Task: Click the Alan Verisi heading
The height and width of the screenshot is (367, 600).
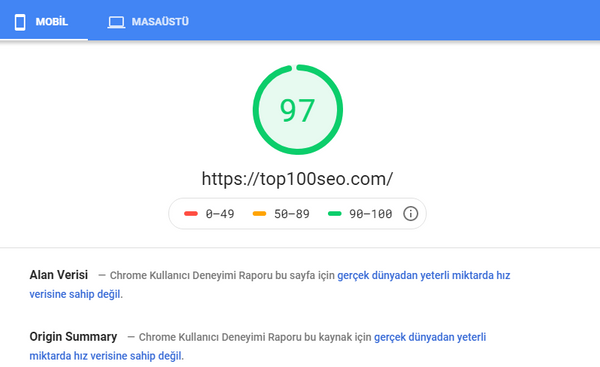Action: 59,275
